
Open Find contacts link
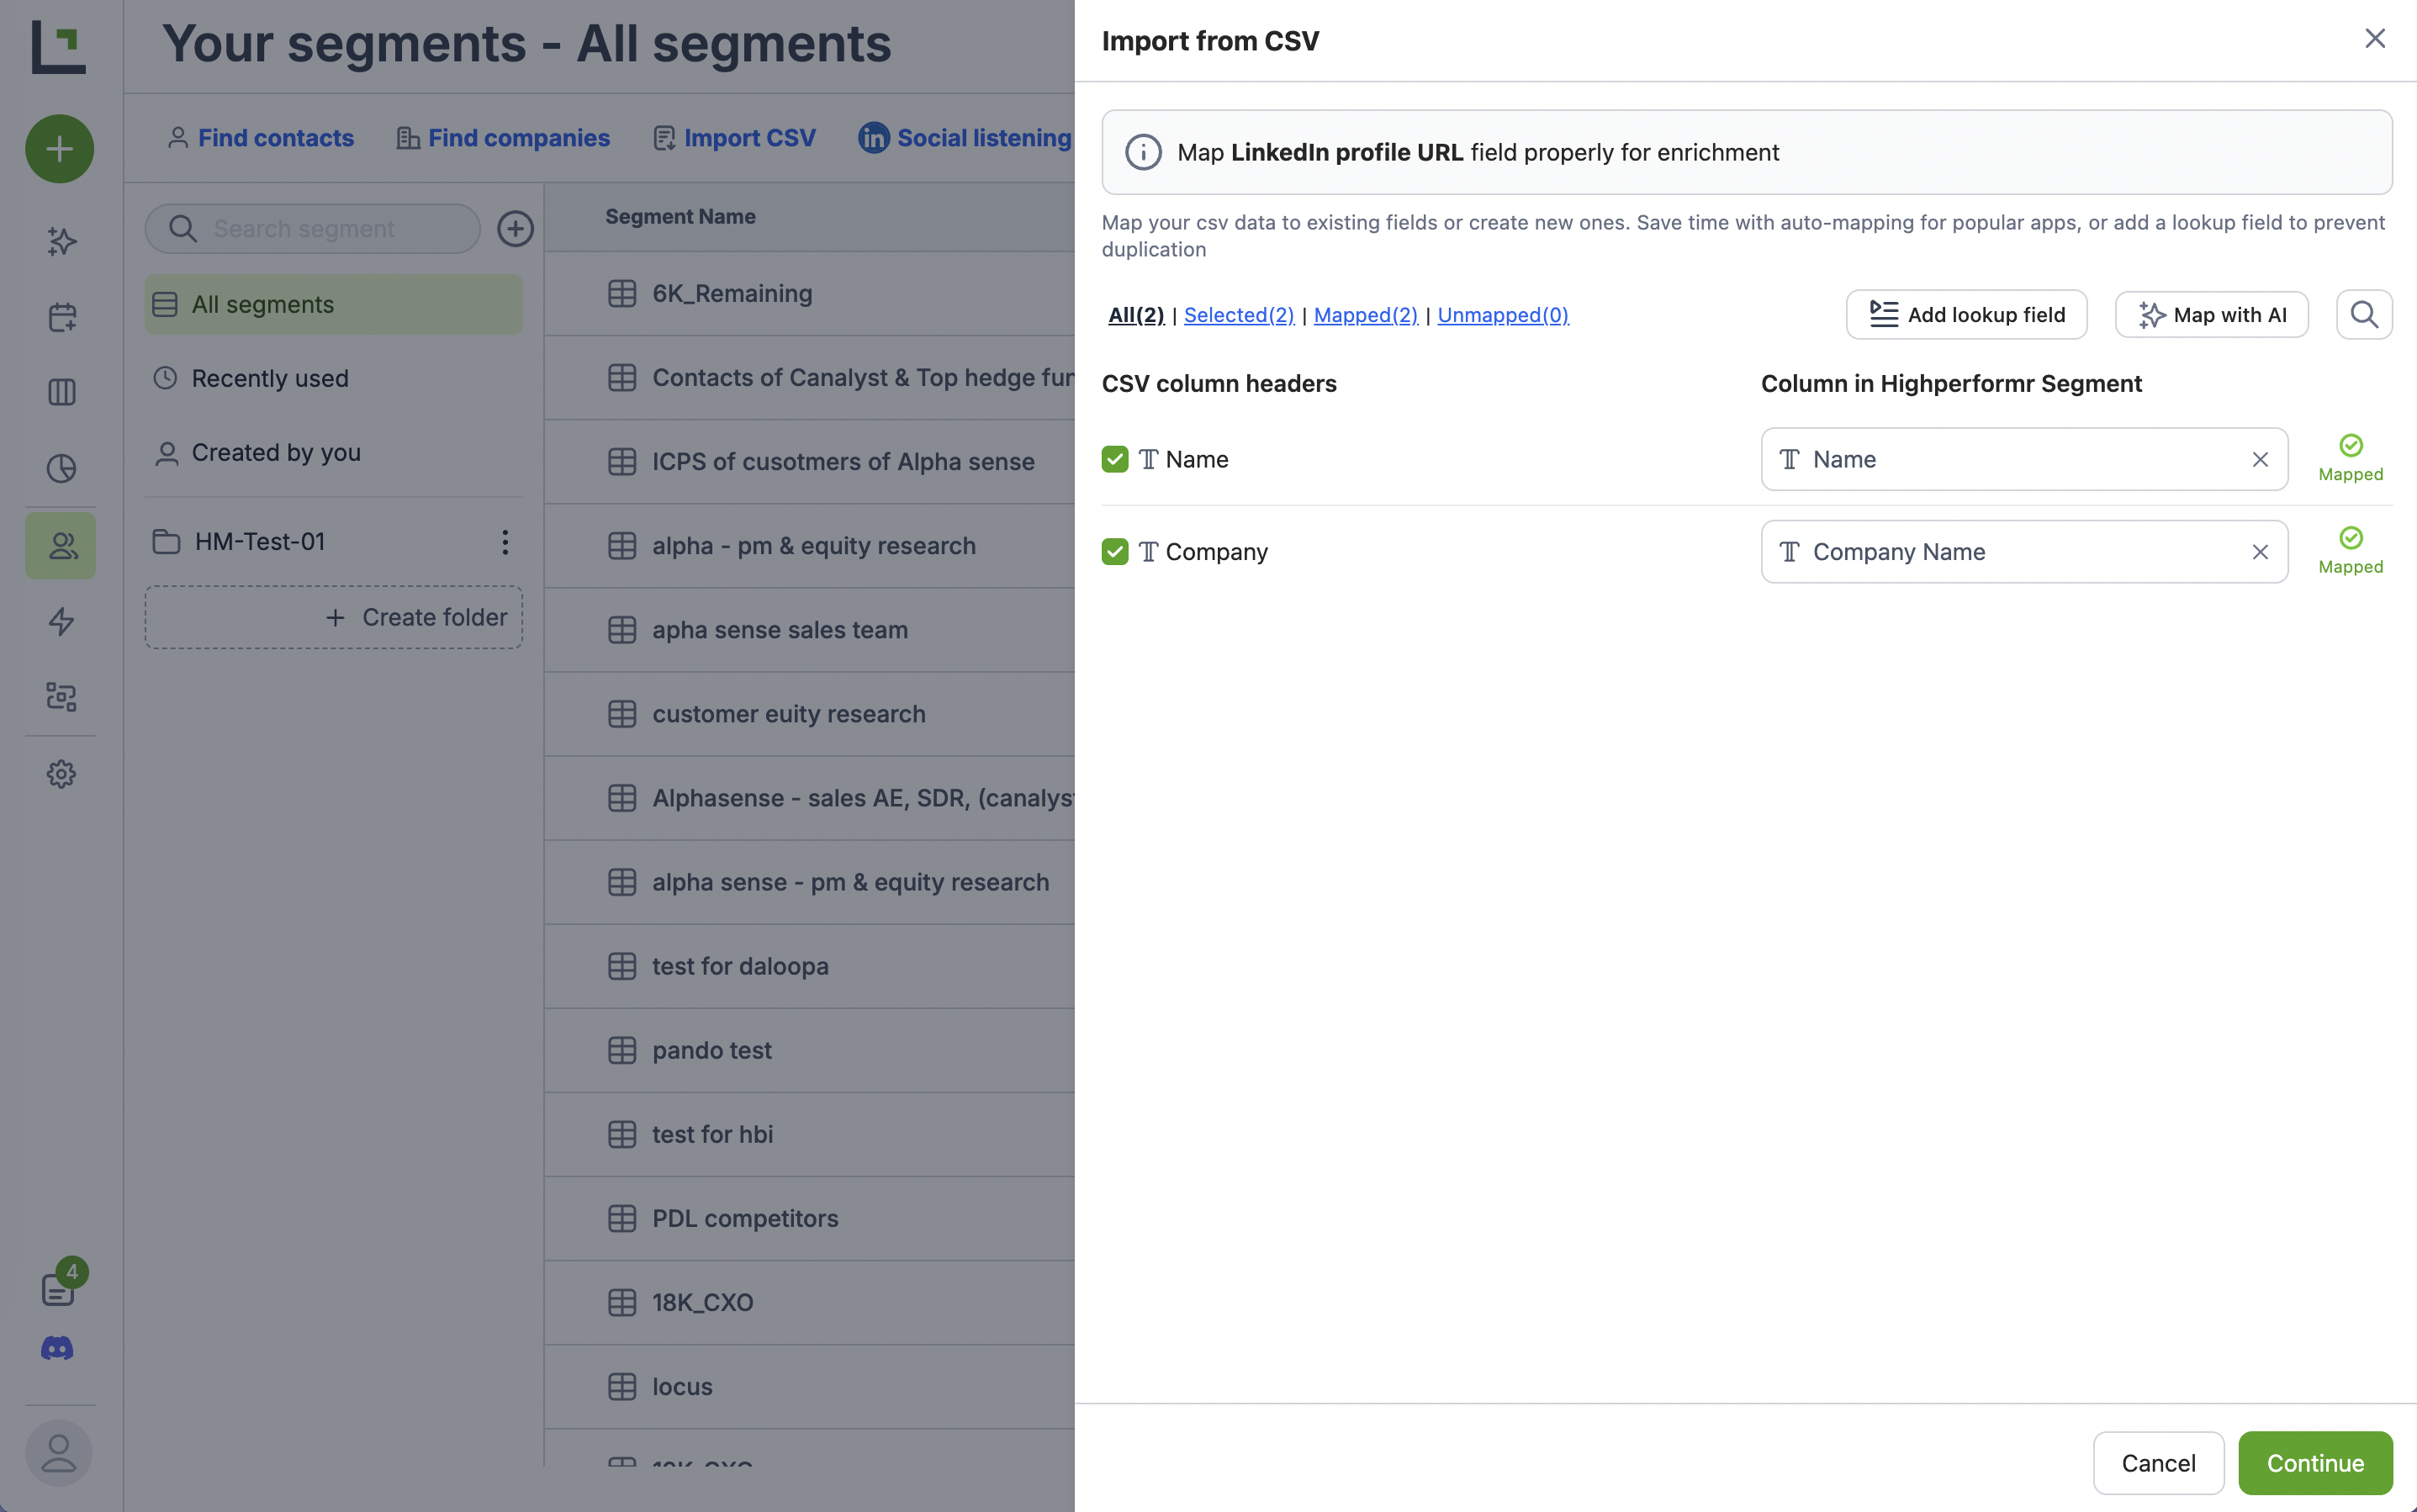click(x=260, y=138)
